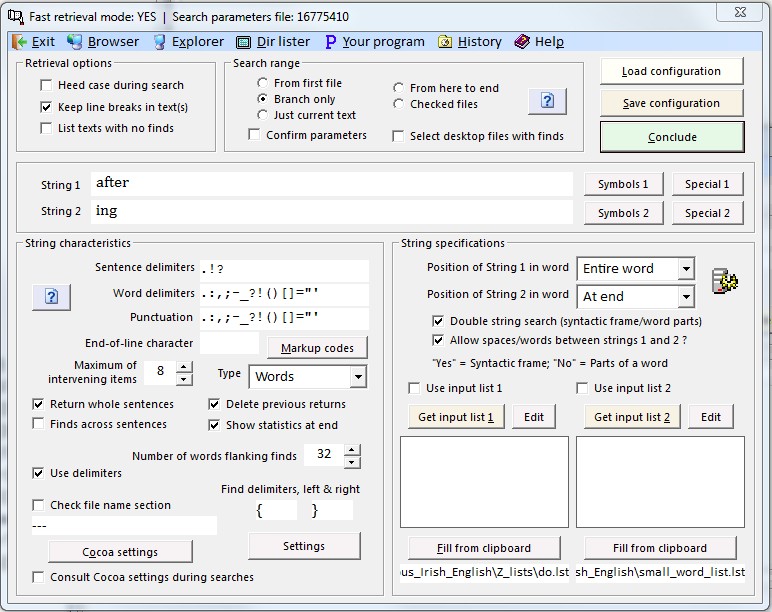Click the Your program icon

pos(330,42)
